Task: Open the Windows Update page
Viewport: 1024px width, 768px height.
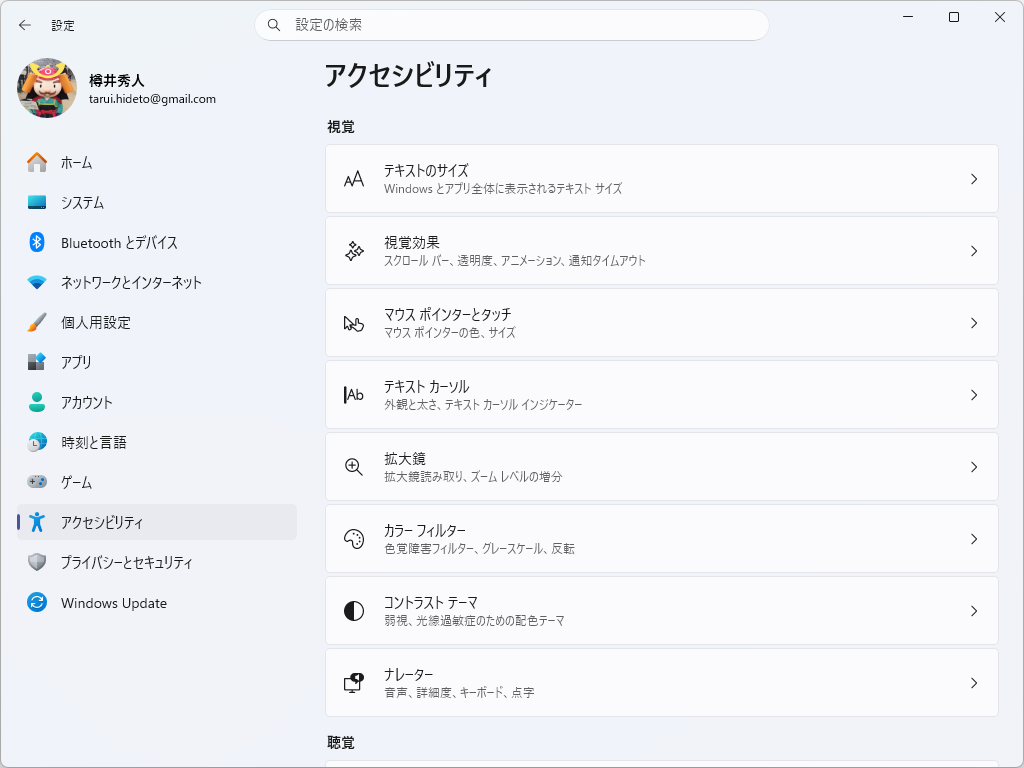Action: [x=157, y=602]
